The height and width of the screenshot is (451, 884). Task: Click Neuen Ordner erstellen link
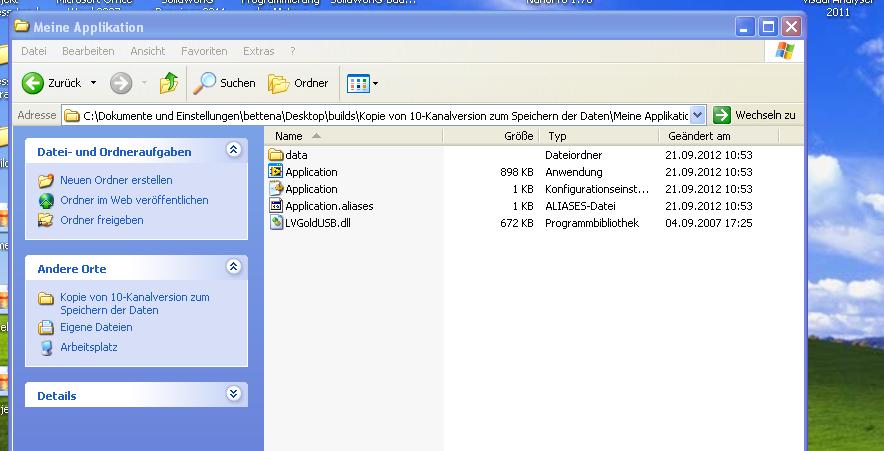tap(116, 180)
